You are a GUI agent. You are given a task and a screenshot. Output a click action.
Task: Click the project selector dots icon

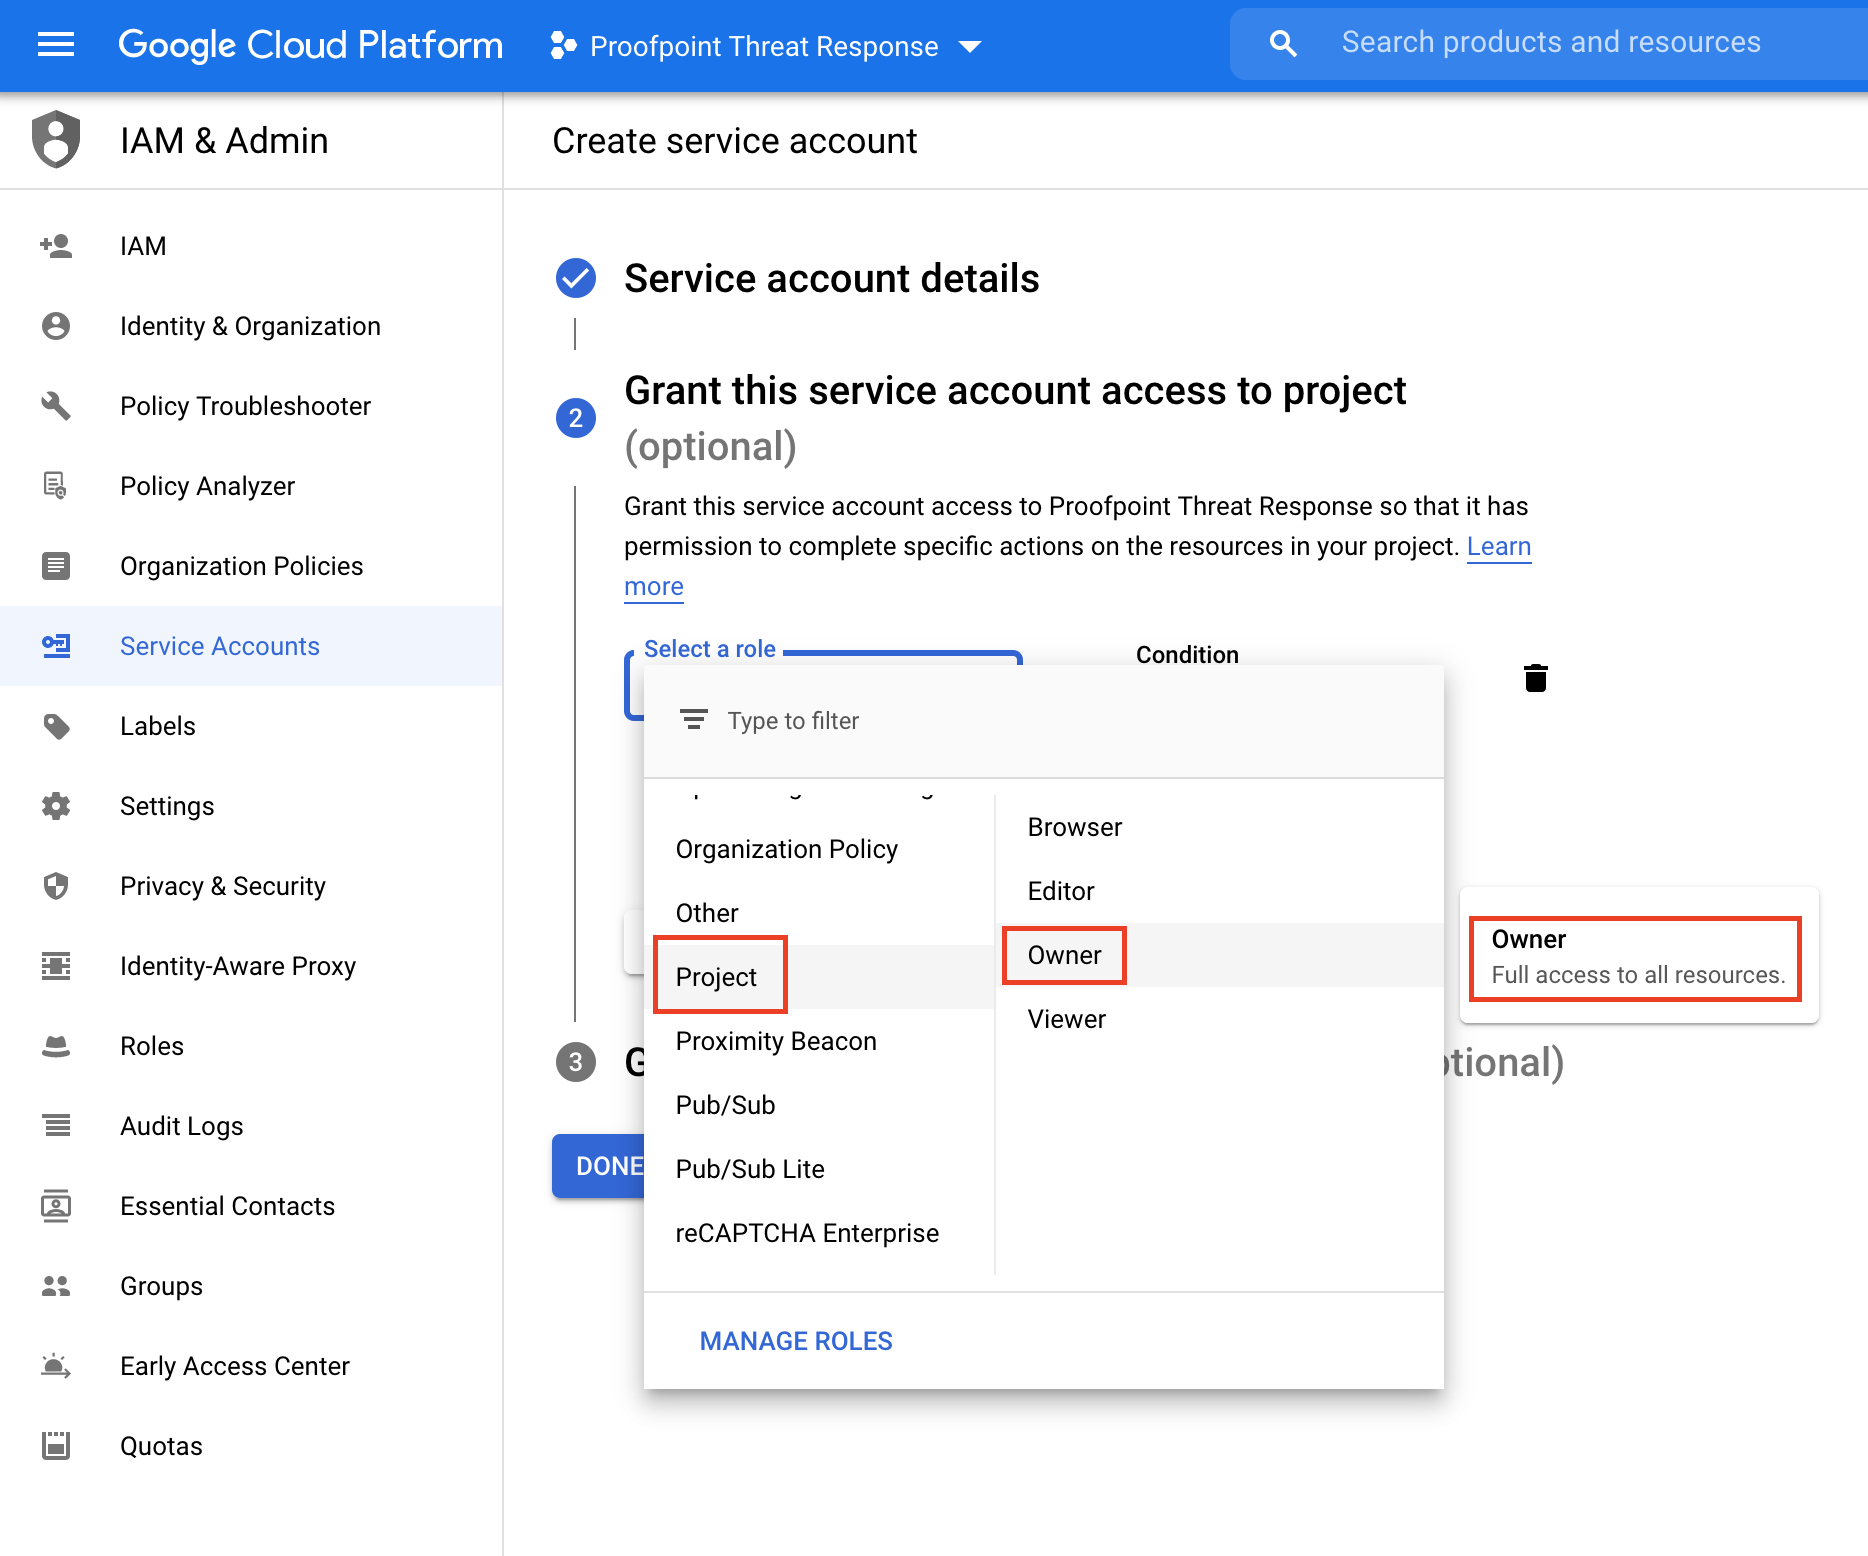pos(563,45)
